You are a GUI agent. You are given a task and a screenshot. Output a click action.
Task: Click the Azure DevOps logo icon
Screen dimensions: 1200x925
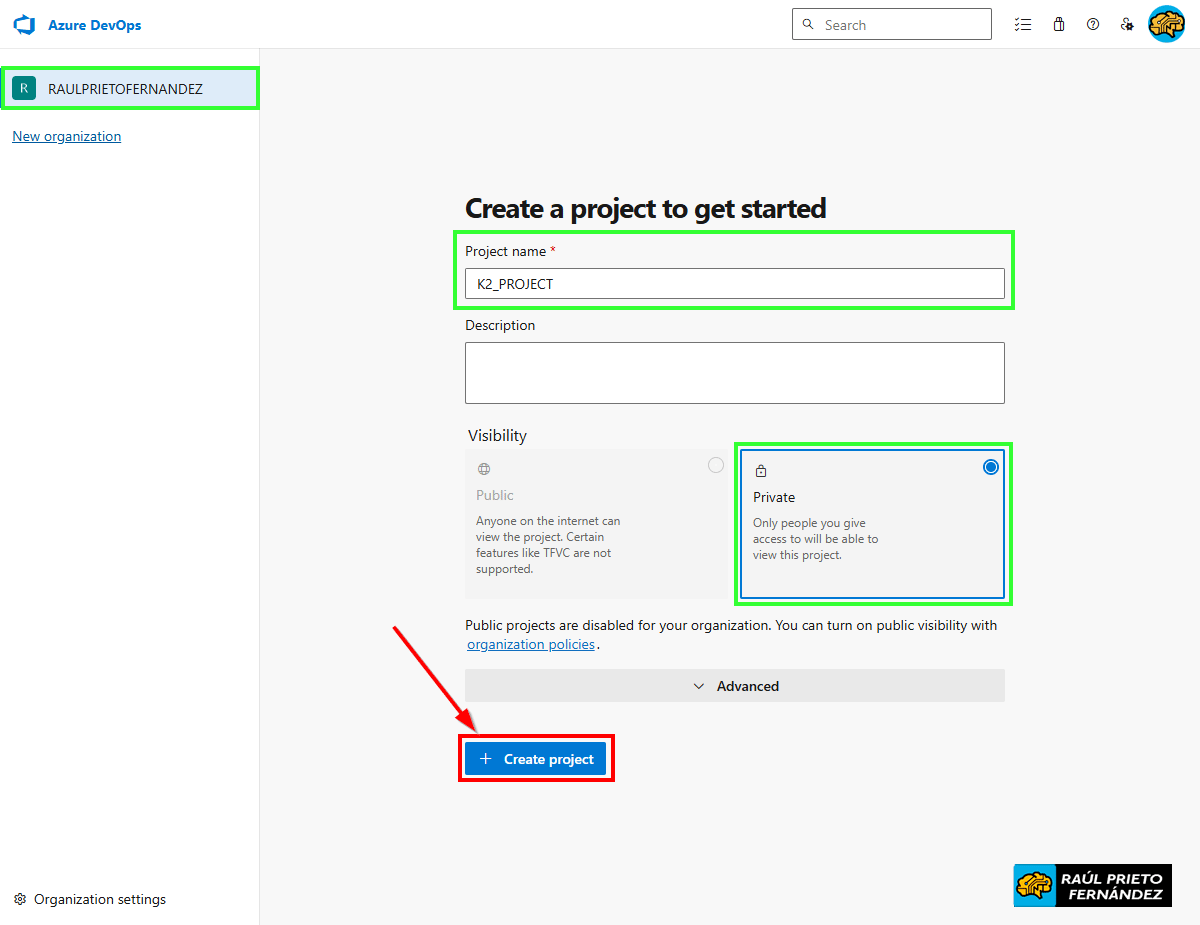pos(24,25)
